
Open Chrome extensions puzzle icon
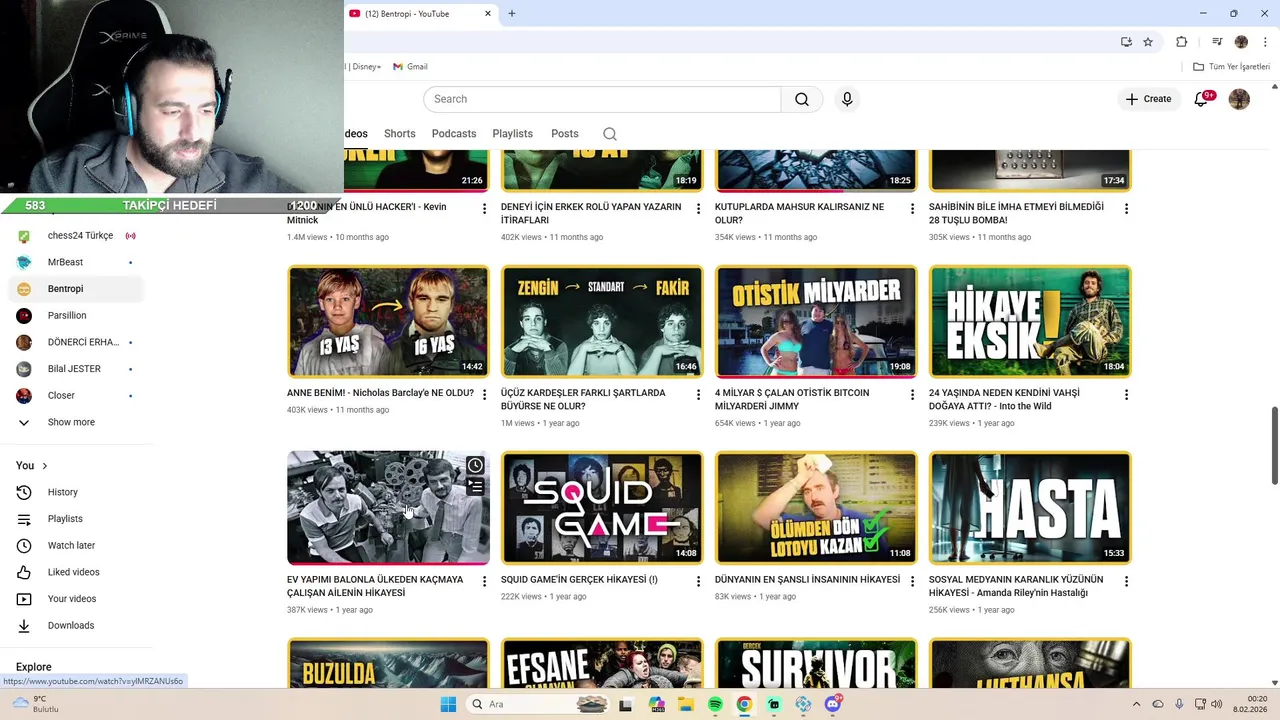tap(1181, 42)
